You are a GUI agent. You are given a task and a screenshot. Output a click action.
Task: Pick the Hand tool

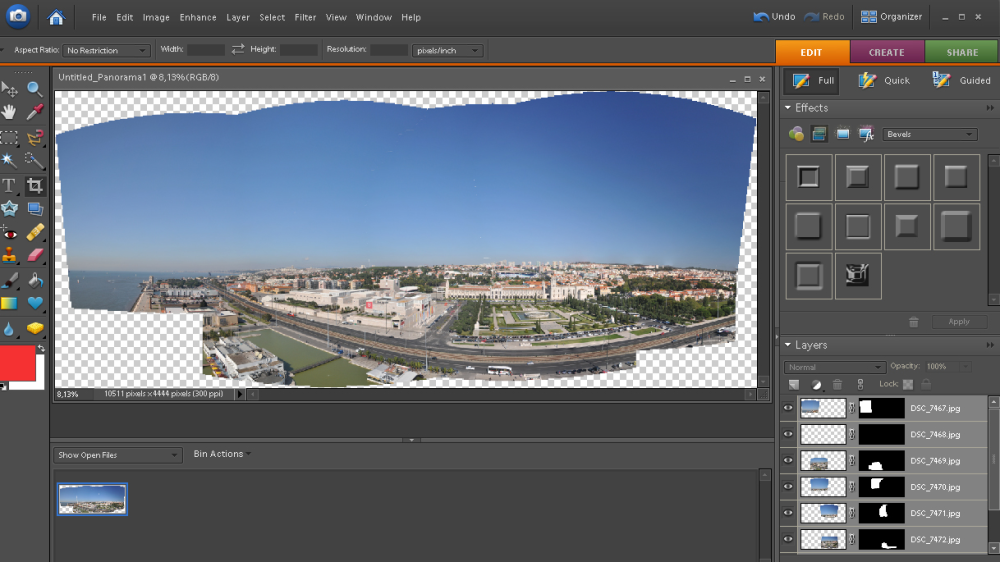coord(9,112)
